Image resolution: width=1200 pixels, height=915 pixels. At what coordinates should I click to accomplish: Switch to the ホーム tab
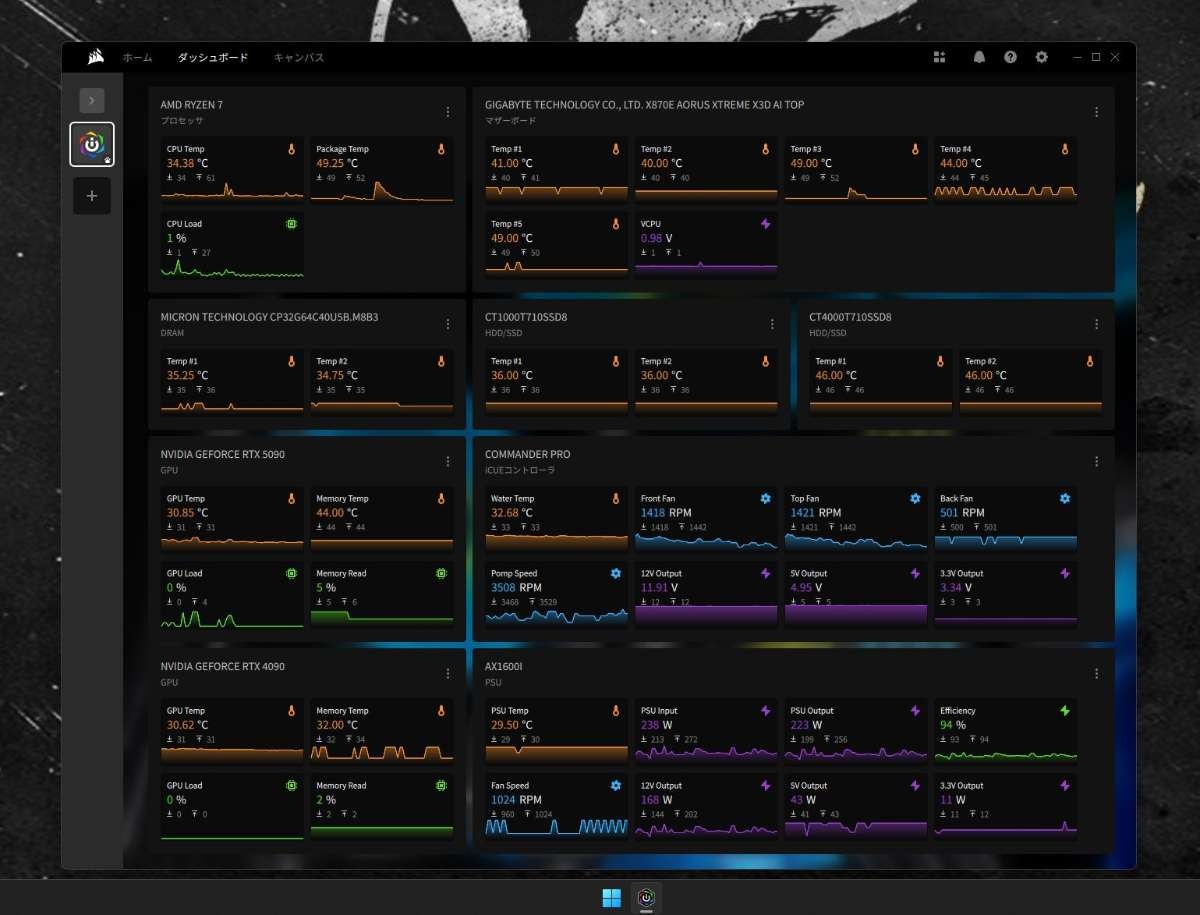(137, 58)
